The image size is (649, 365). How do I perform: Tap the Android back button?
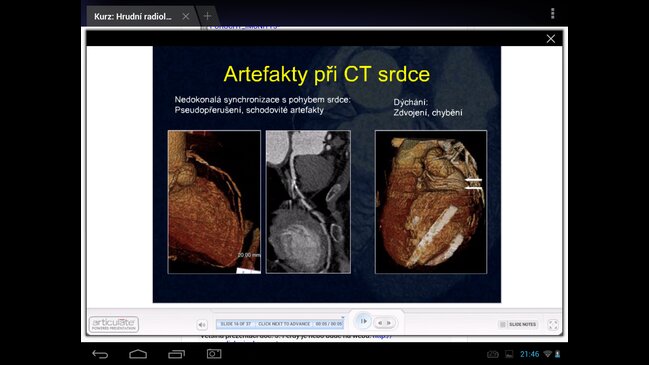click(x=100, y=354)
